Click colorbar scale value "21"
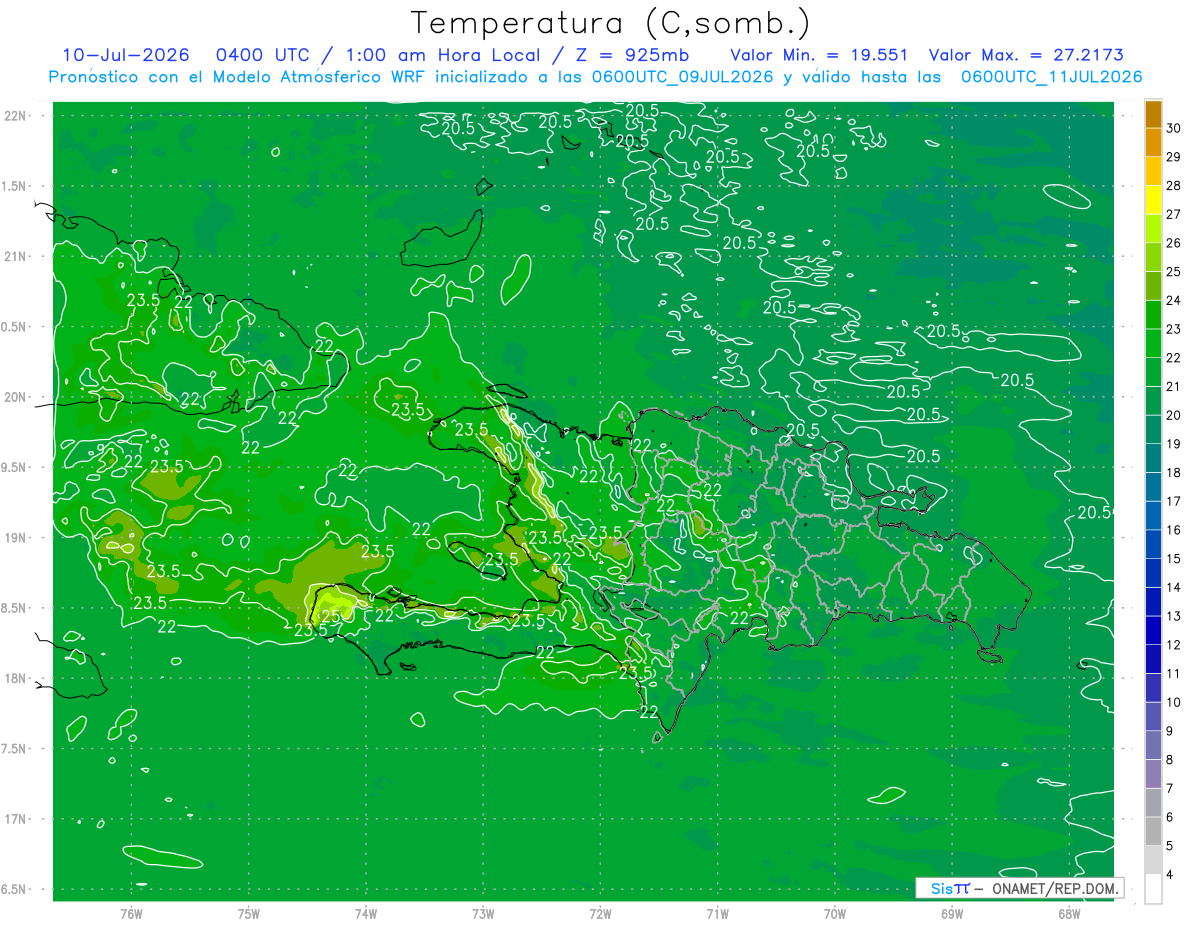Viewport: 1200px width, 927px height. (x=1174, y=386)
